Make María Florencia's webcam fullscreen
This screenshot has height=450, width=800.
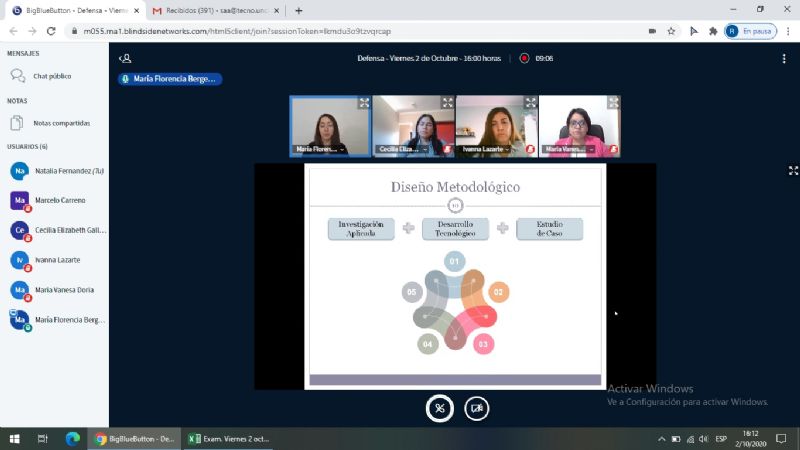(x=364, y=102)
